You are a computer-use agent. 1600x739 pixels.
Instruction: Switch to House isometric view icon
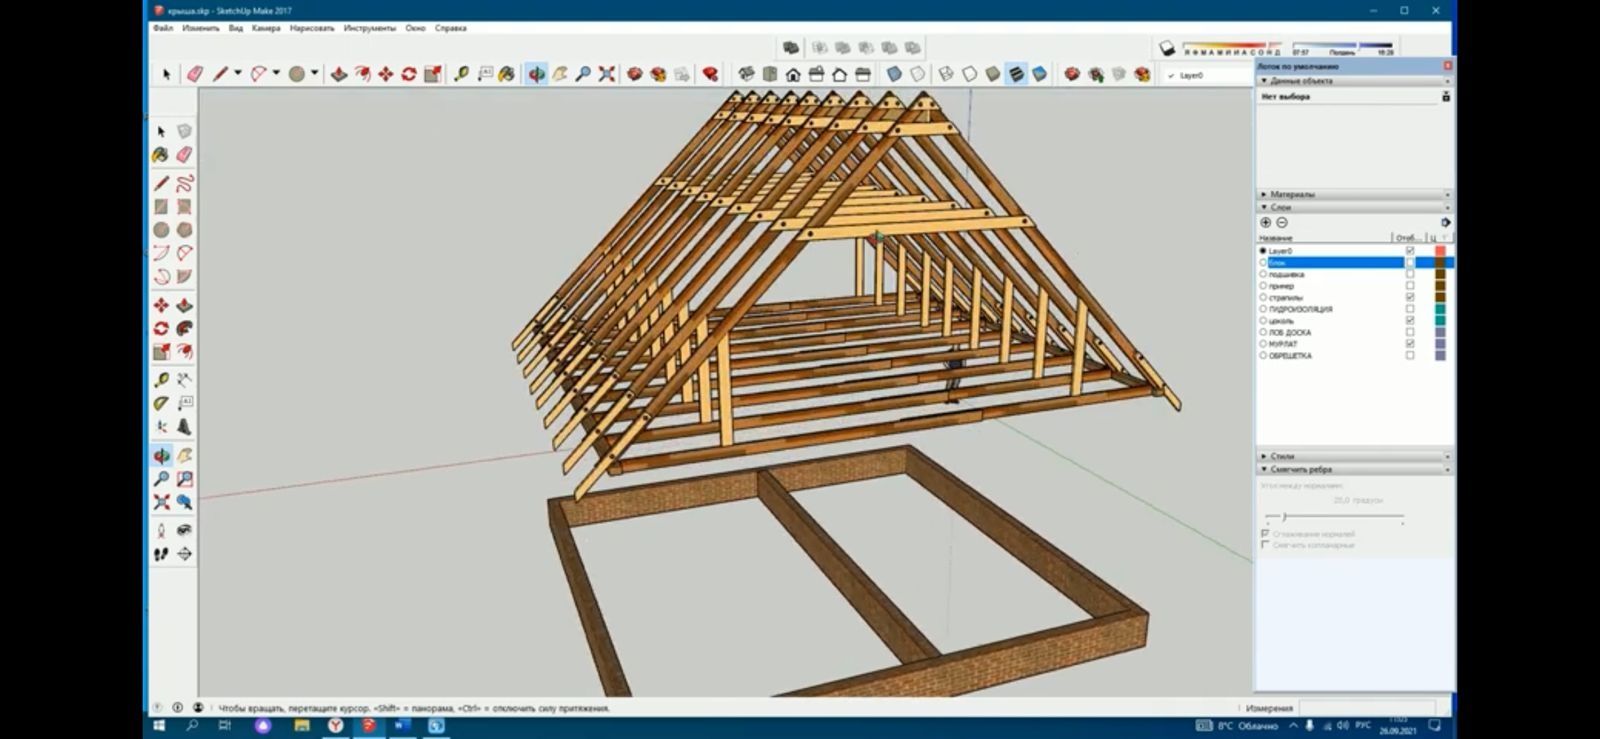(793, 74)
